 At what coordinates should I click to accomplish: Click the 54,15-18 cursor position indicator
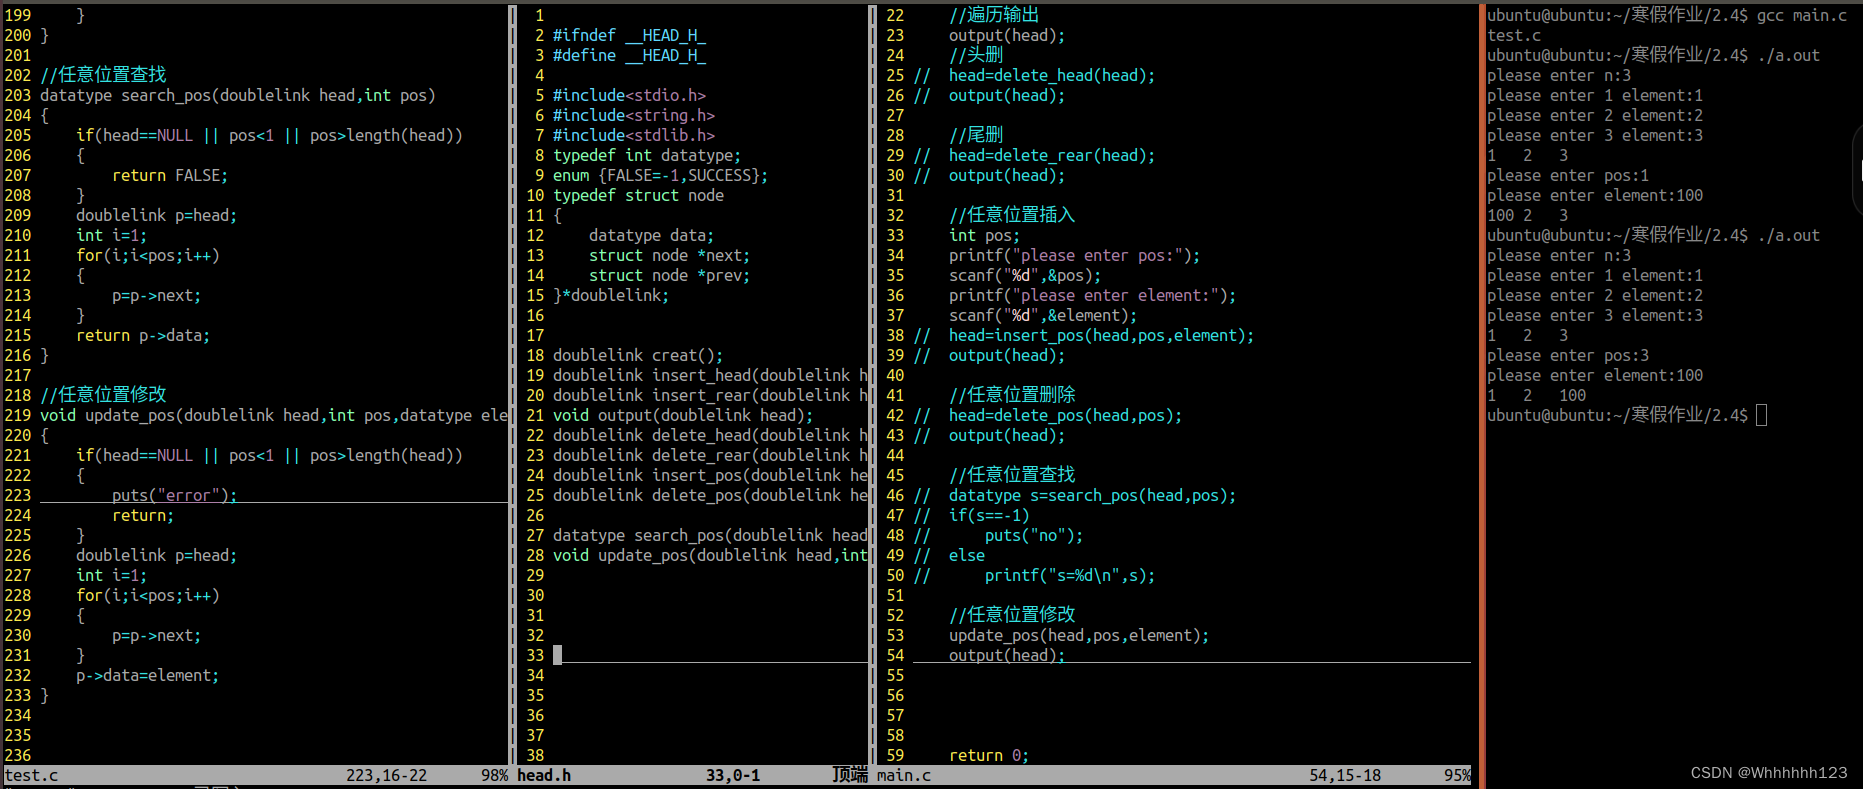coord(1345,775)
